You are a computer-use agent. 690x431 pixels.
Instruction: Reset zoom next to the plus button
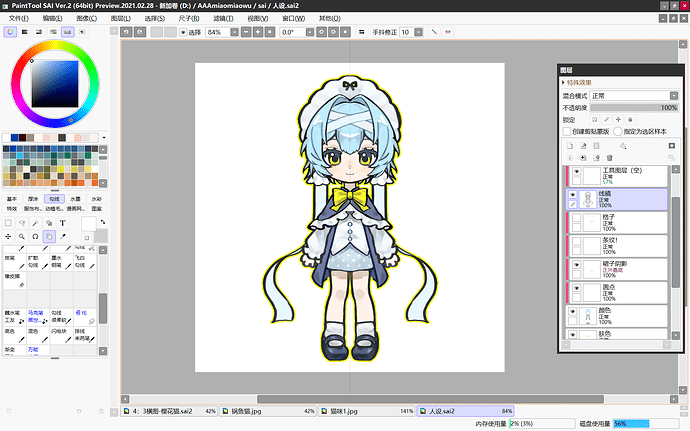click(270, 32)
